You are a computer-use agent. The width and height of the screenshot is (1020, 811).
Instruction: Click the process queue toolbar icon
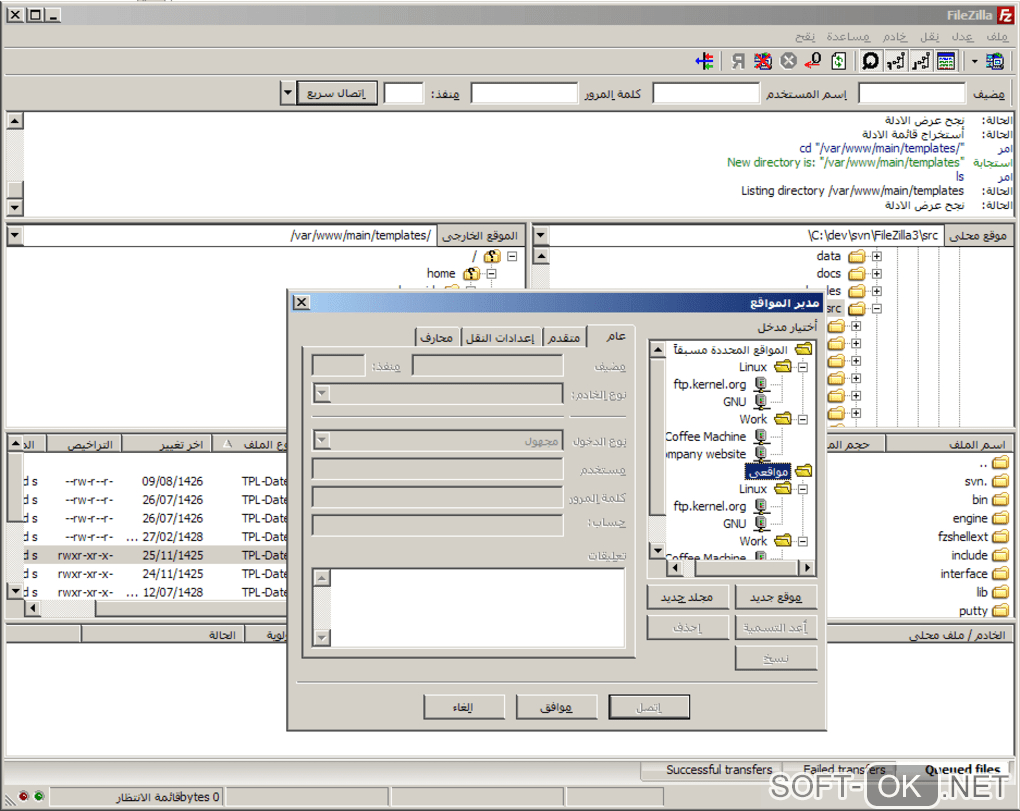[x=813, y=62]
